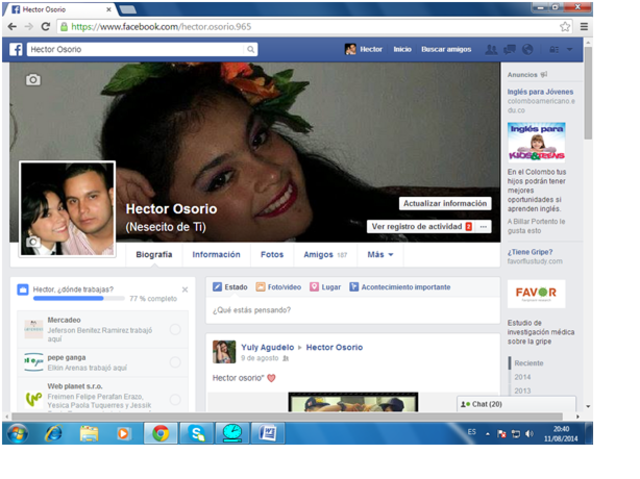Click the Facebook search input field
640x479 pixels.
[137, 49]
